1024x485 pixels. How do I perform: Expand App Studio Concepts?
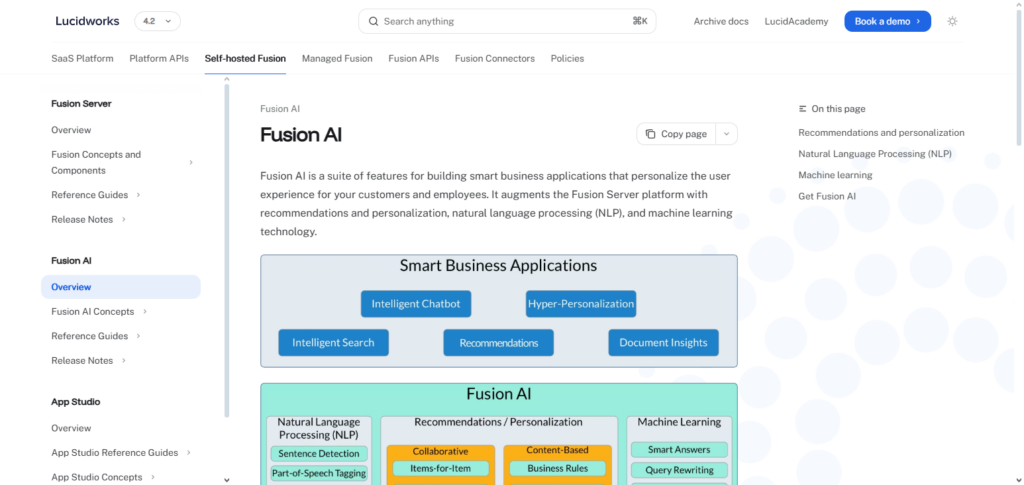pos(153,477)
